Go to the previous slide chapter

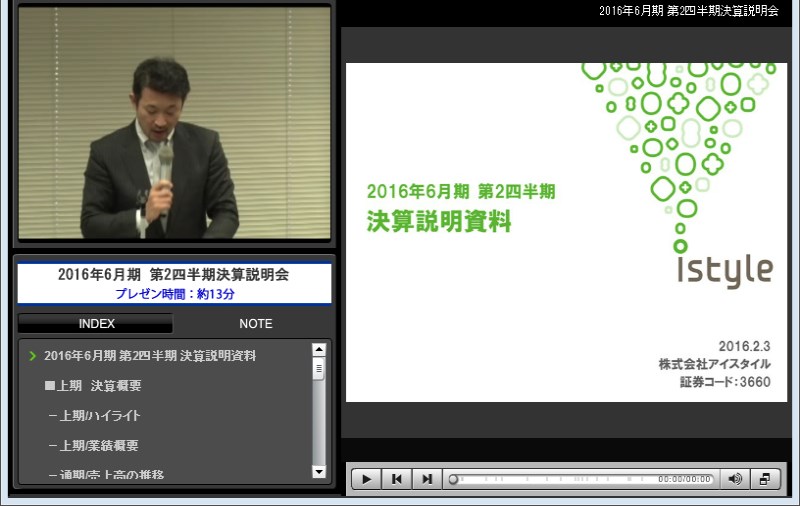396,479
